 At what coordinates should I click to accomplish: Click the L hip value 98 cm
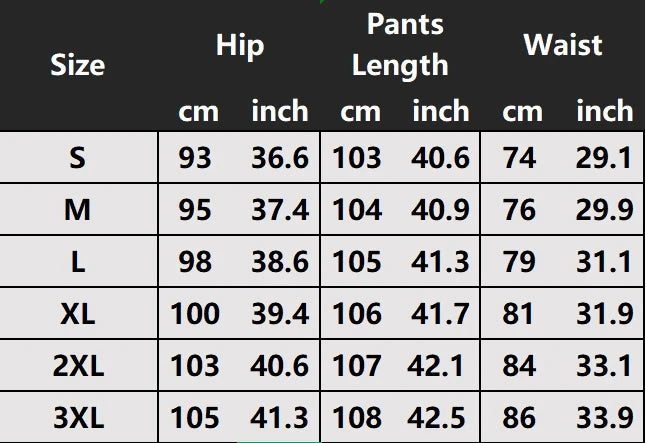pyautogui.click(x=195, y=262)
